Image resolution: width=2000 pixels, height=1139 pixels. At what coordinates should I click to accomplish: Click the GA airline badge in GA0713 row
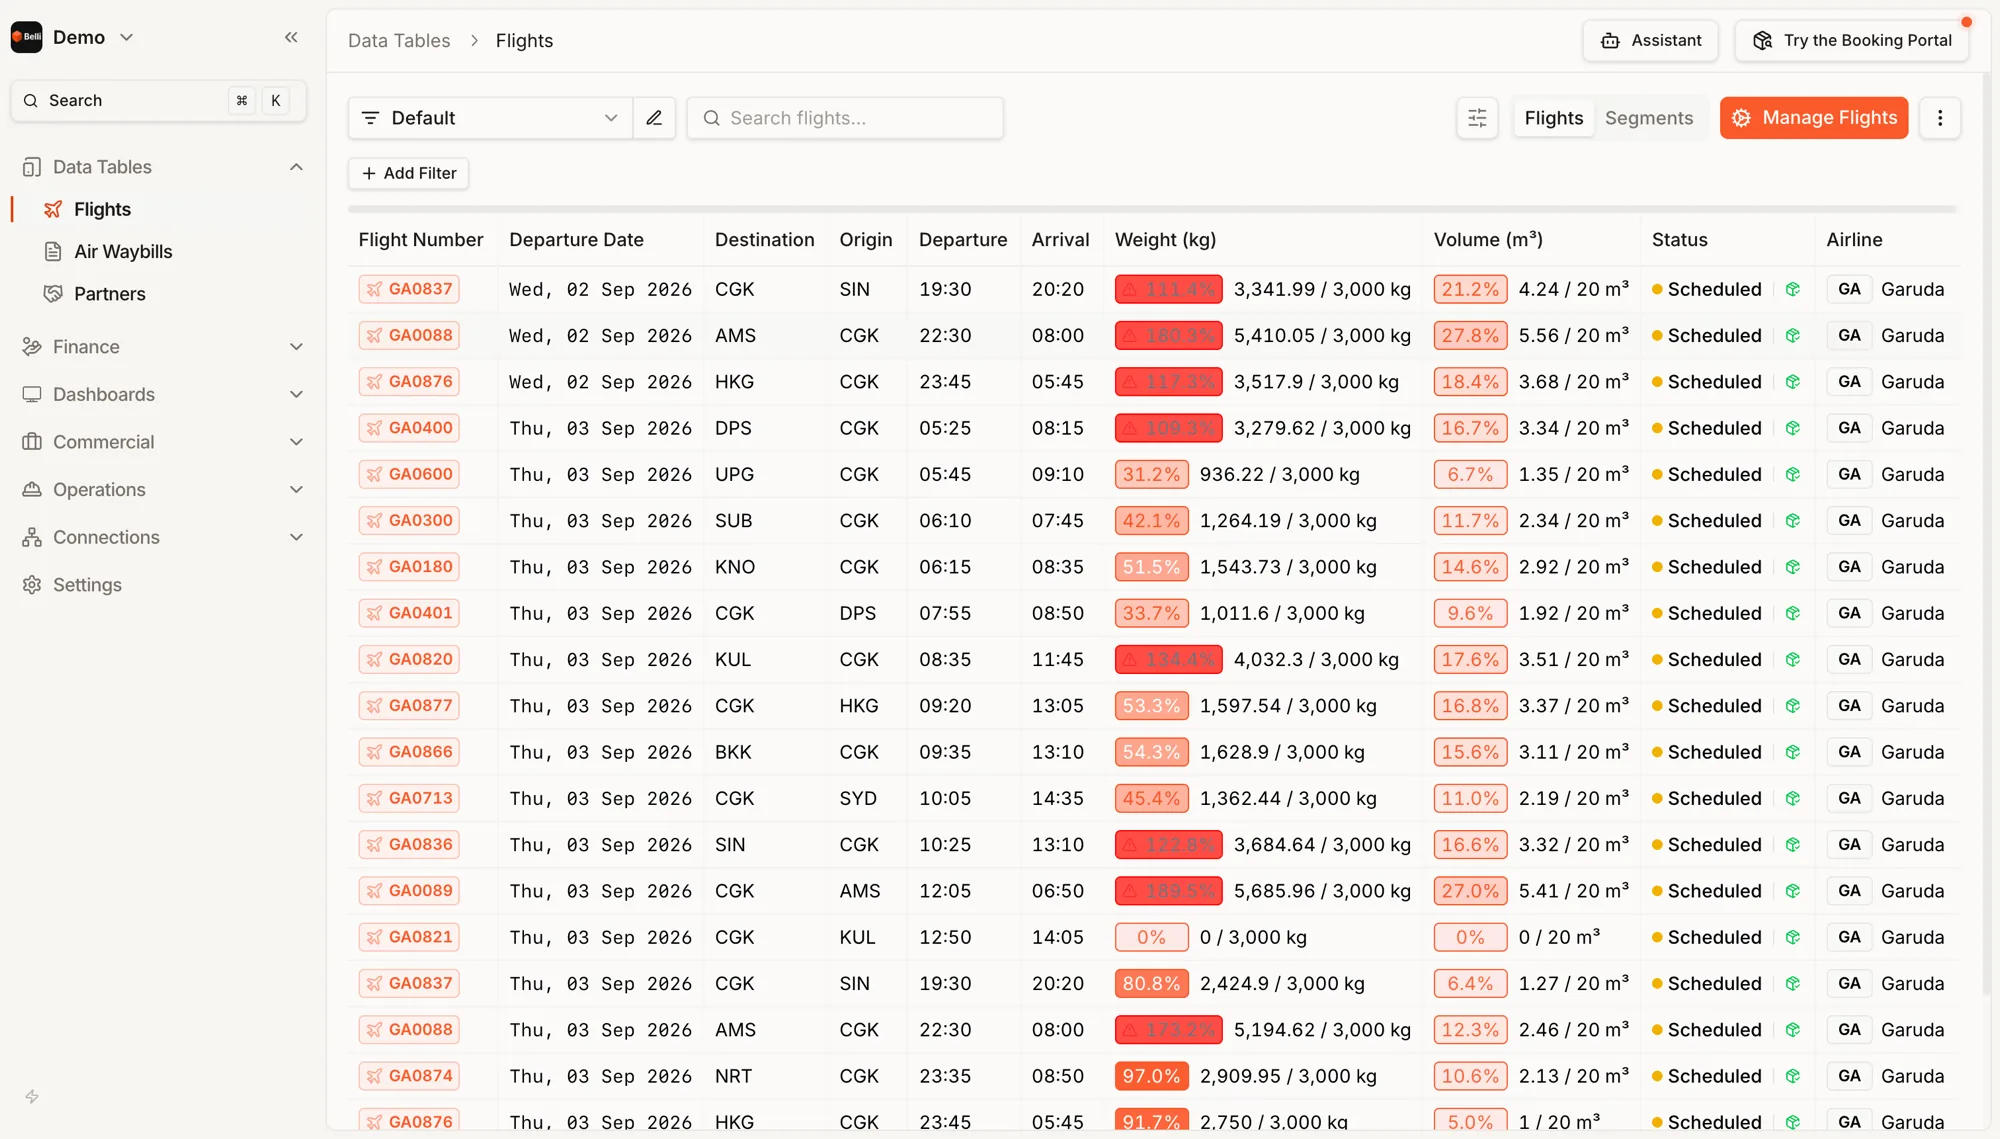(x=1849, y=798)
